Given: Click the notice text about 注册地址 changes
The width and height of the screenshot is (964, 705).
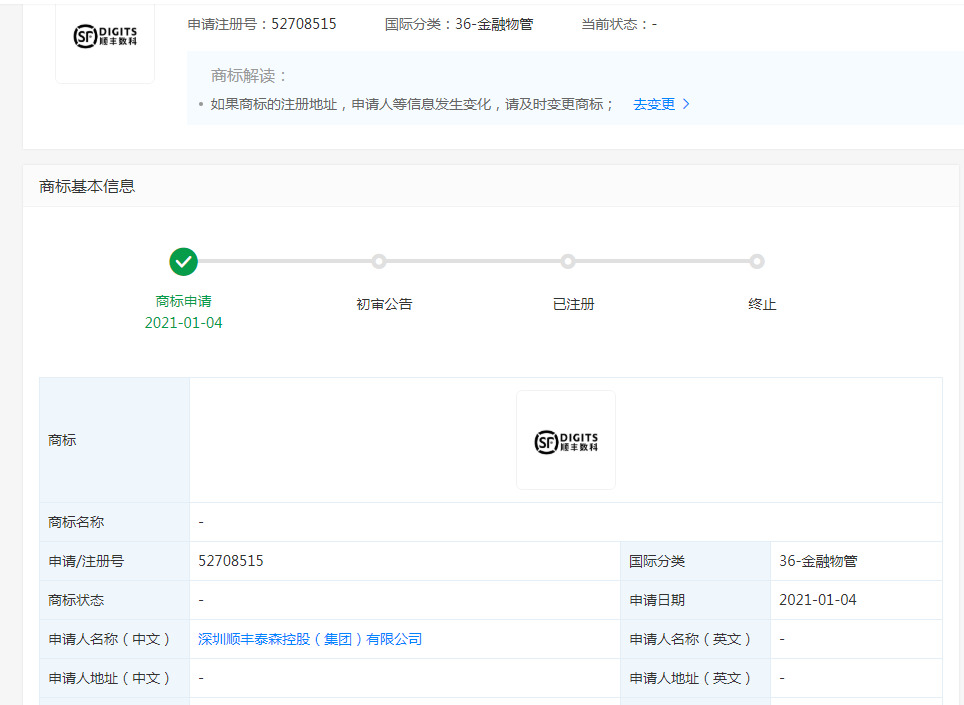Looking at the screenshot, I should click(x=412, y=104).
